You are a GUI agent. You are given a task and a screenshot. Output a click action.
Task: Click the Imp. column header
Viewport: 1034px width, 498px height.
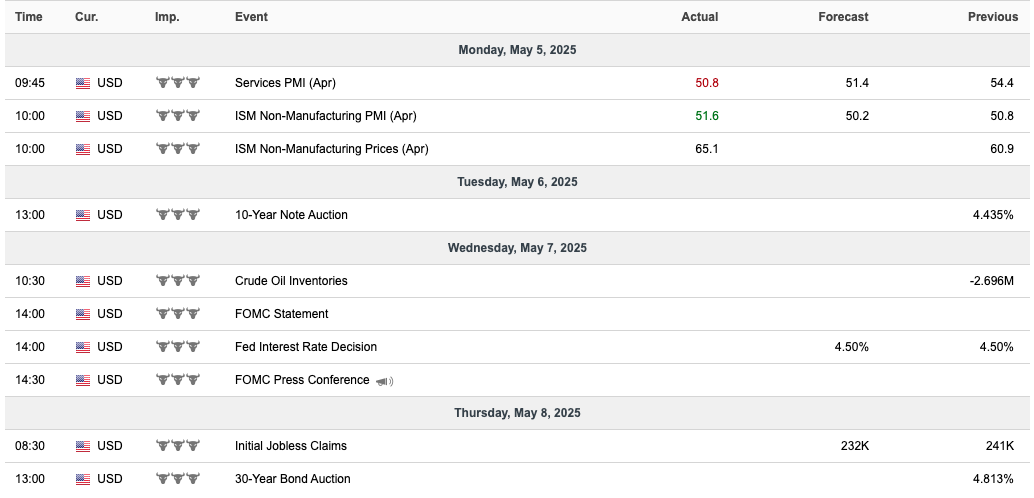[167, 17]
